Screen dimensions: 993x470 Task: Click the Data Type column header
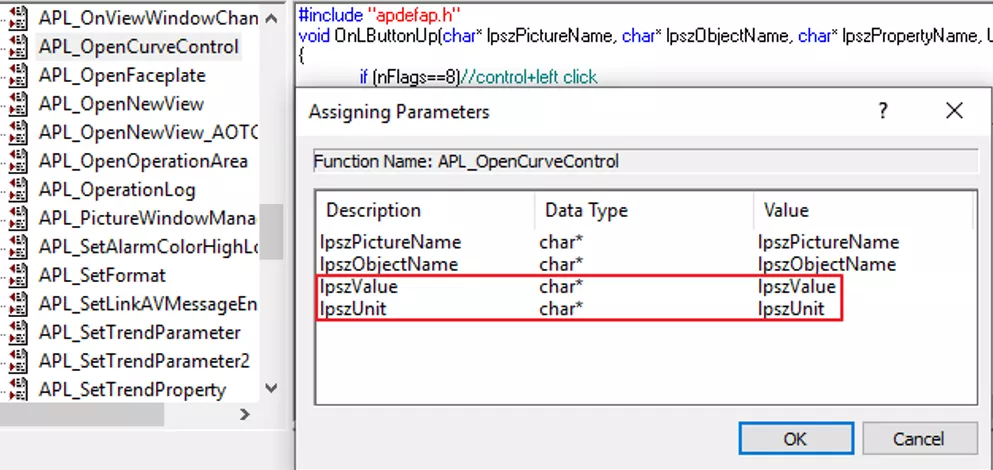click(644, 210)
